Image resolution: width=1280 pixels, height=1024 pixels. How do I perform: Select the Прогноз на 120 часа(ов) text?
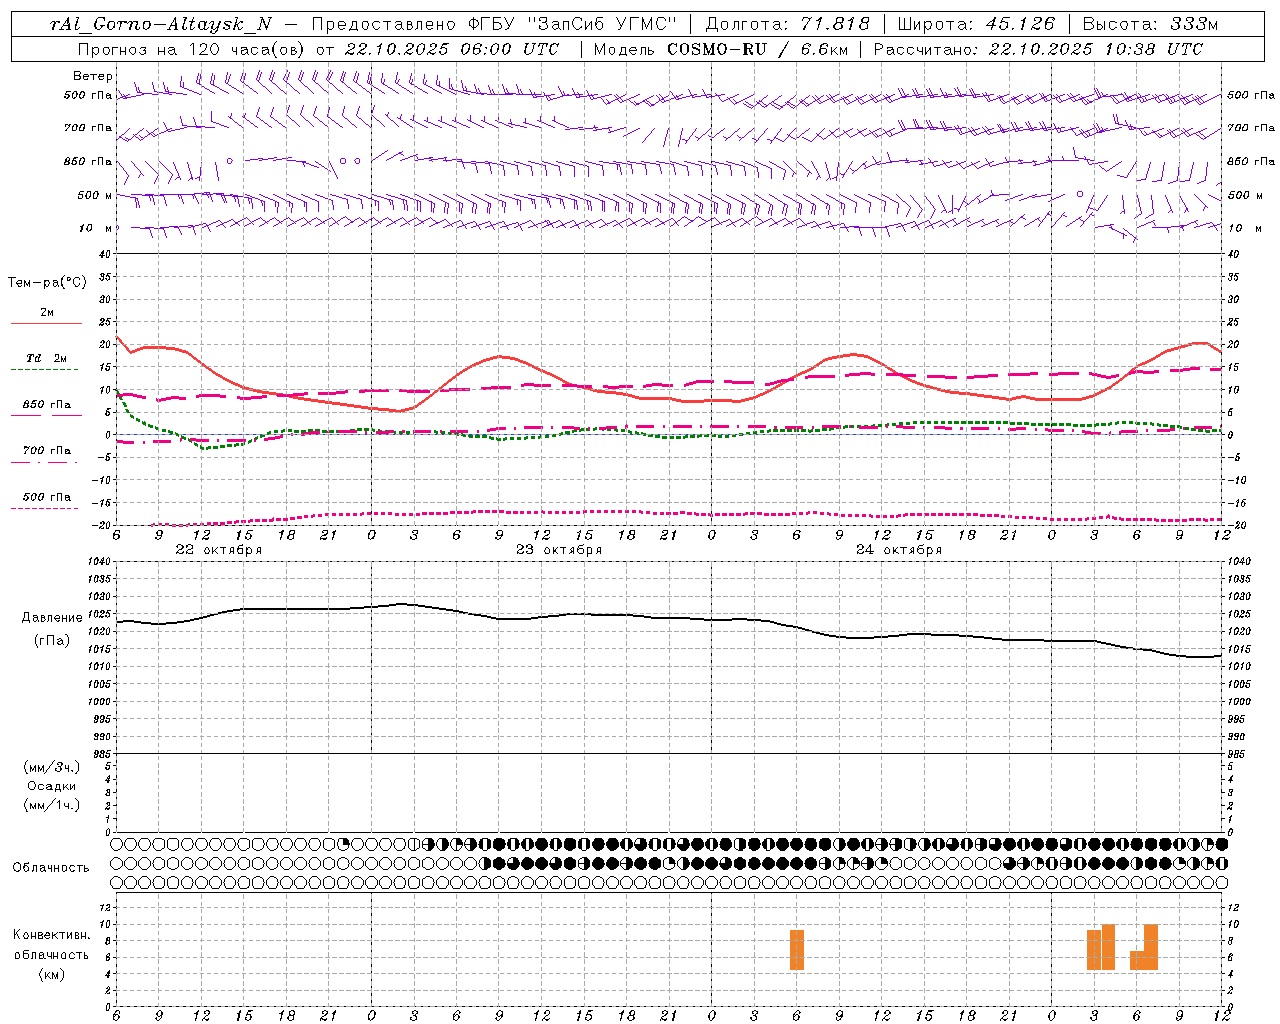(x=192, y=49)
